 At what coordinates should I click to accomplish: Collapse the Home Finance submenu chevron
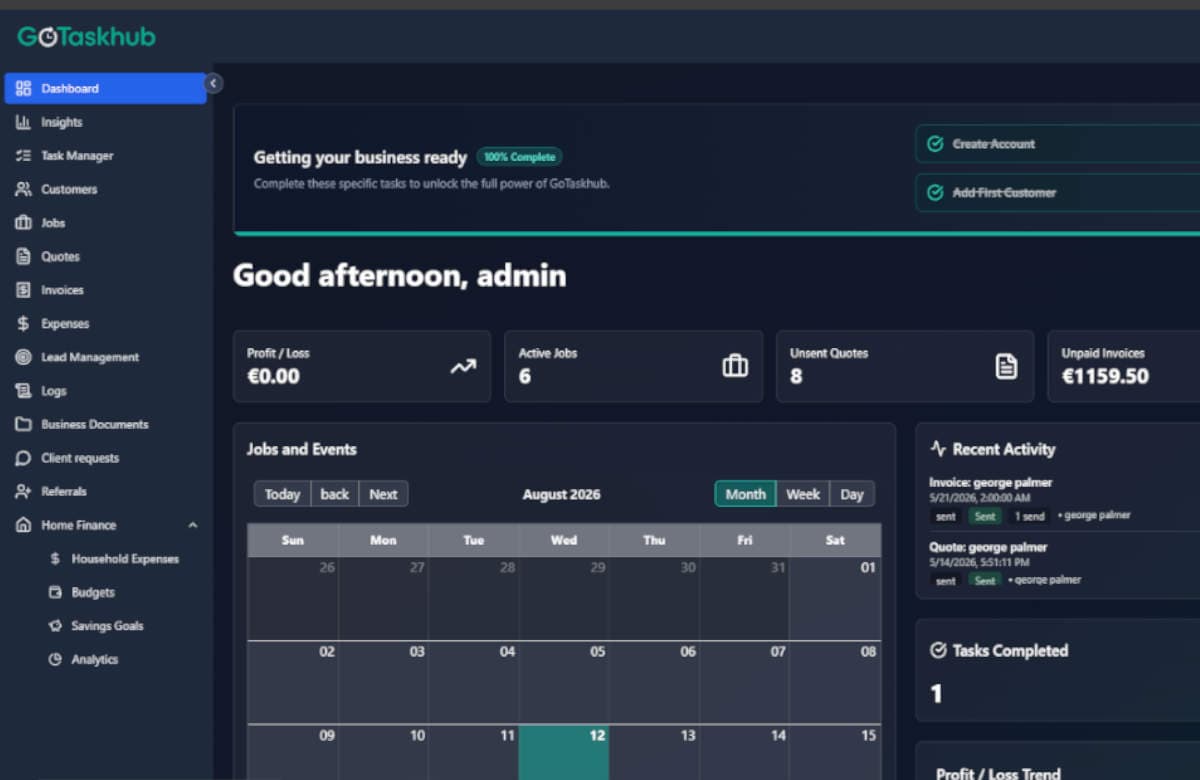point(193,525)
